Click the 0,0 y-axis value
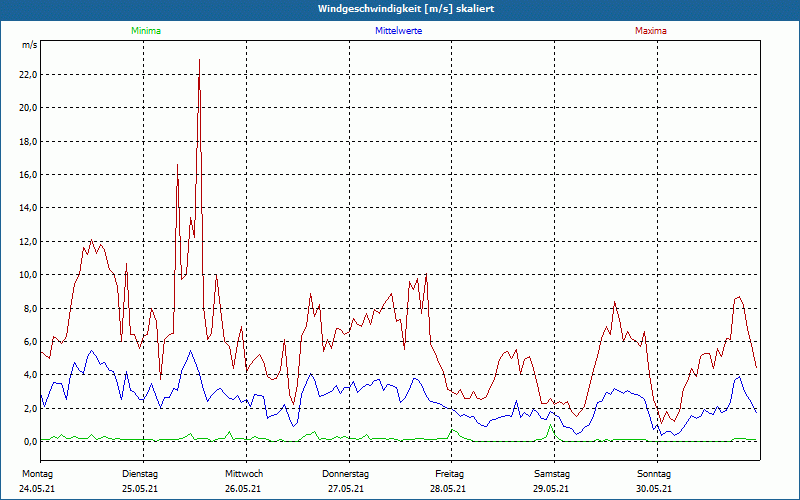 (31, 441)
